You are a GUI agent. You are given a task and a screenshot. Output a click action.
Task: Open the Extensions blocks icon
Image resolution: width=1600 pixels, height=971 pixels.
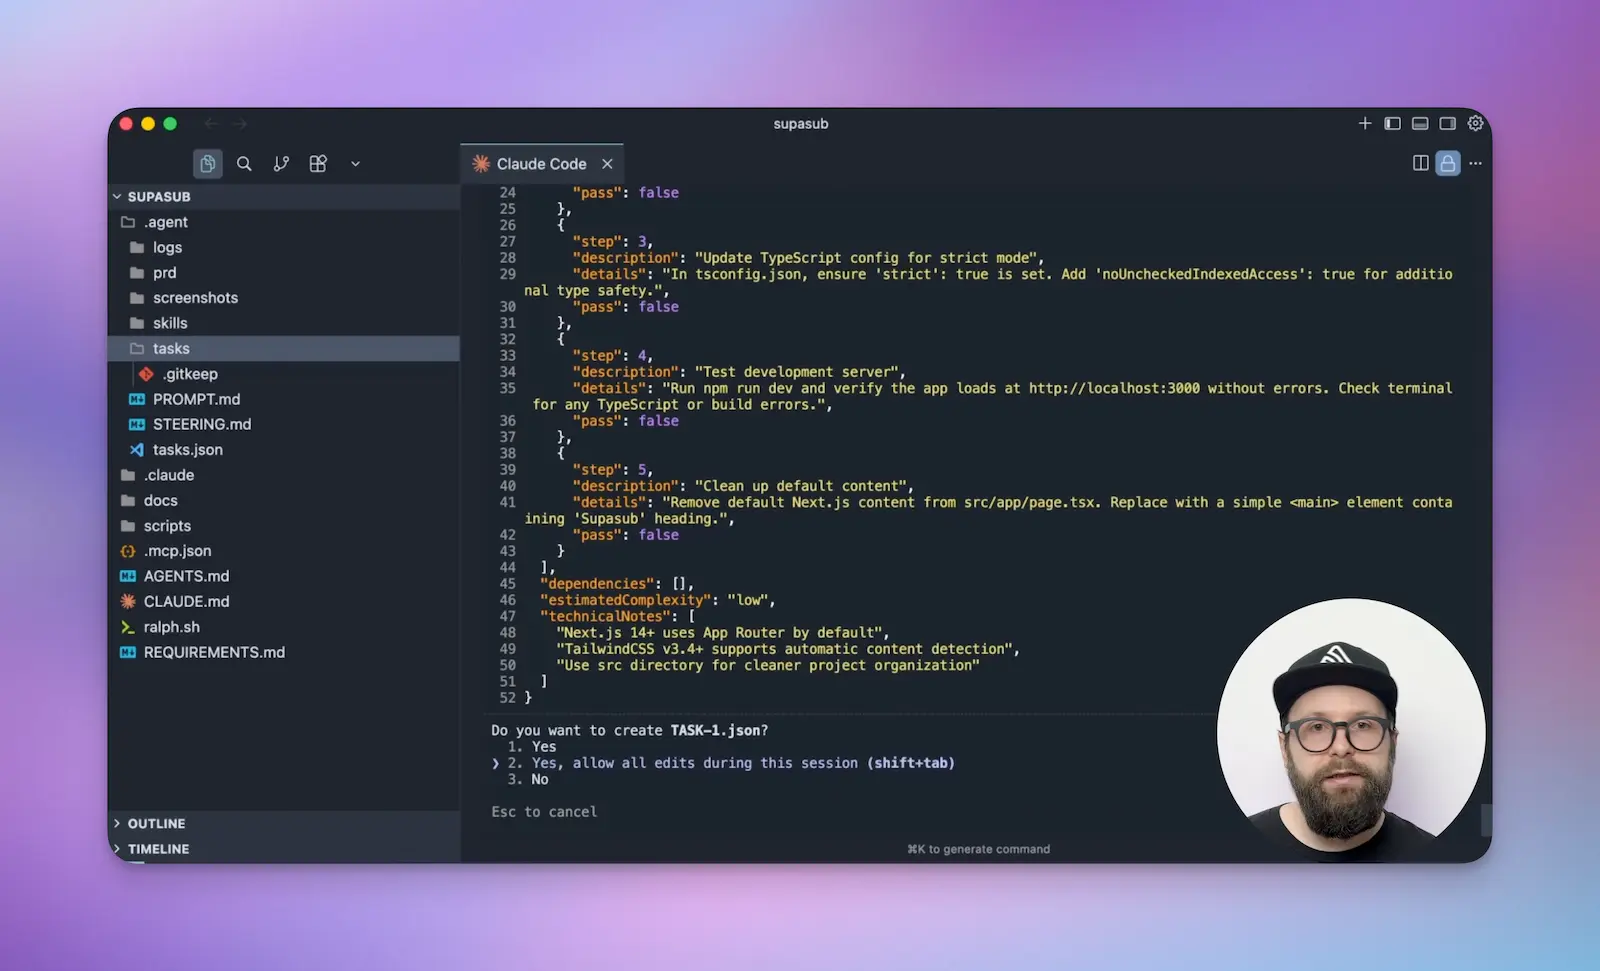(x=318, y=163)
